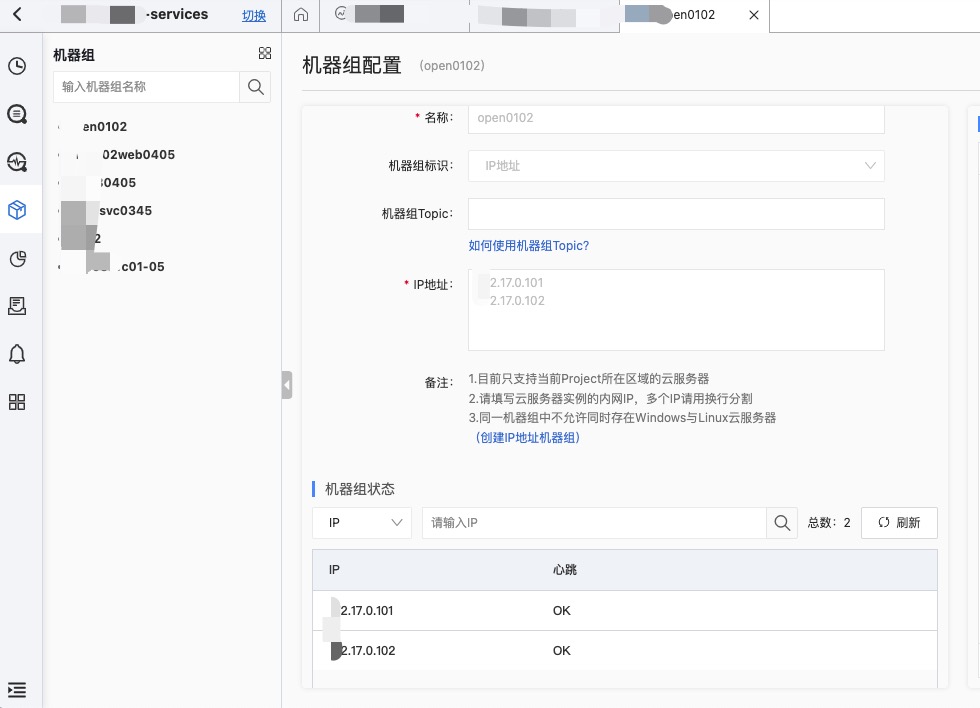Open the deployment document icon in sidebar

coord(17,306)
